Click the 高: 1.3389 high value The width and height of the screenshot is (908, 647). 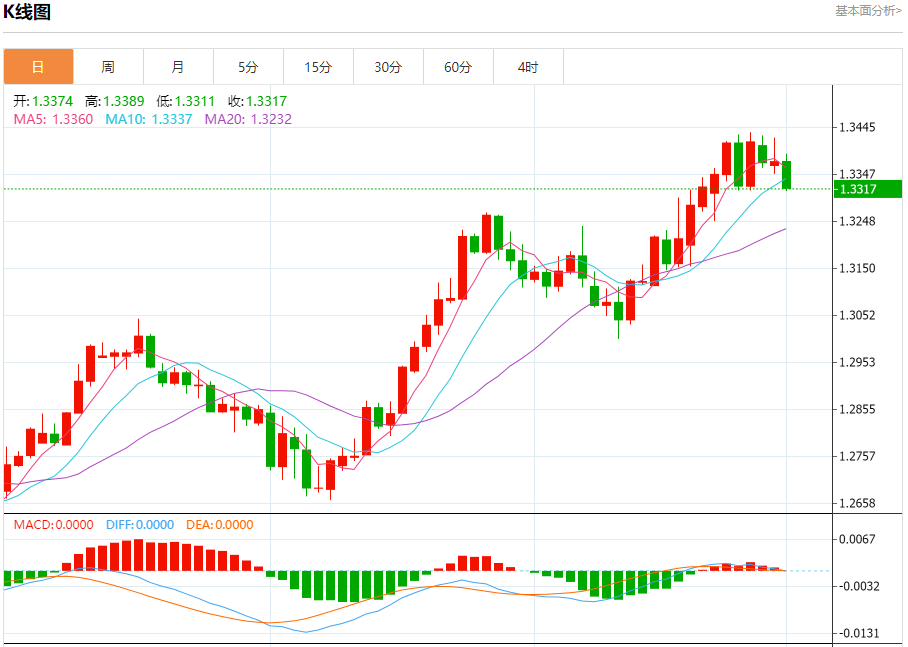pyautogui.click(x=115, y=101)
